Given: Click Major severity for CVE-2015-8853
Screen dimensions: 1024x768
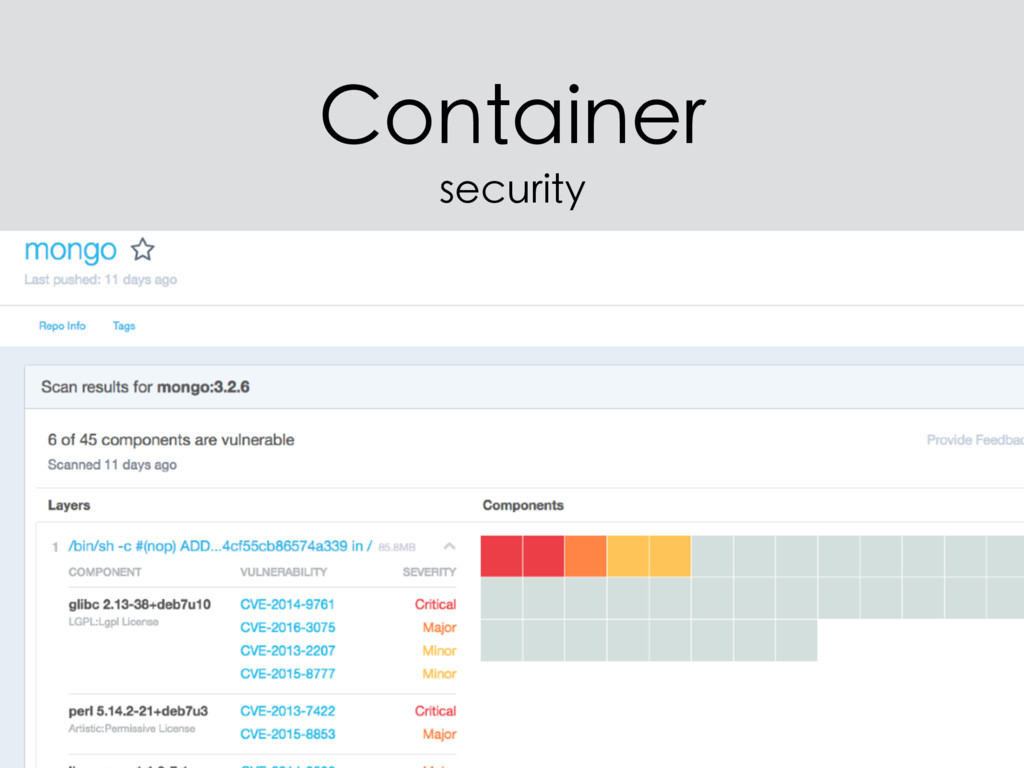Looking at the screenshot, I should (x=440, y=734).
